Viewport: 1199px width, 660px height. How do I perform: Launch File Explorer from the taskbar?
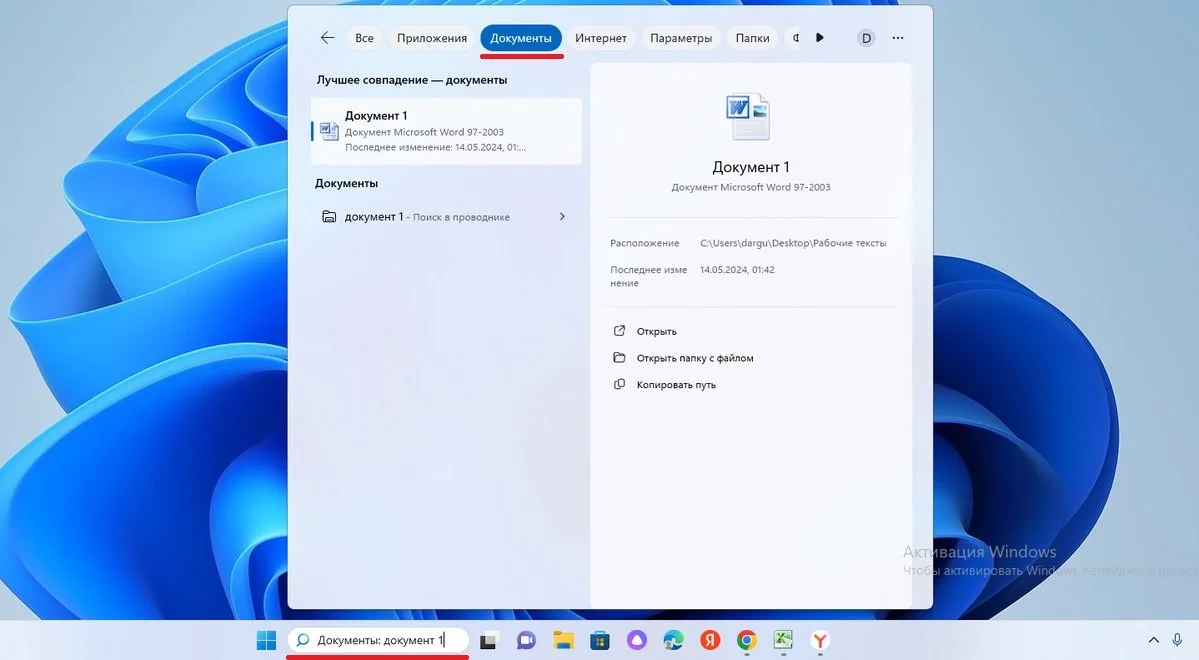[x=564, y=640]
